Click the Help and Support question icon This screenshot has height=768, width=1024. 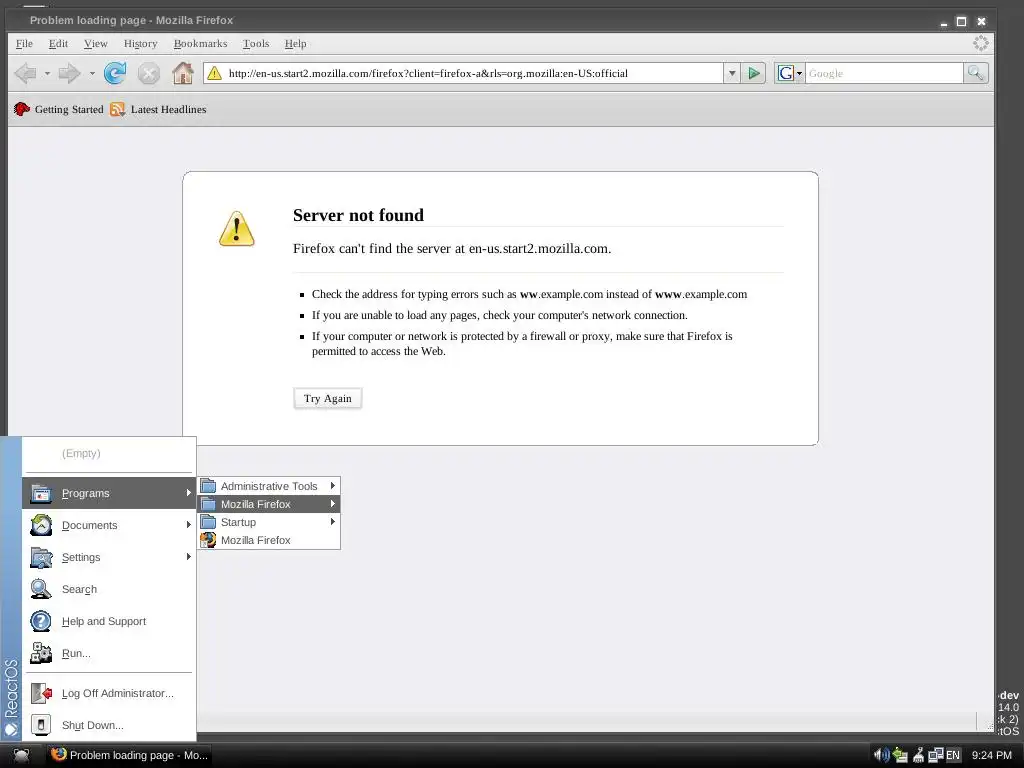point(40,621)
